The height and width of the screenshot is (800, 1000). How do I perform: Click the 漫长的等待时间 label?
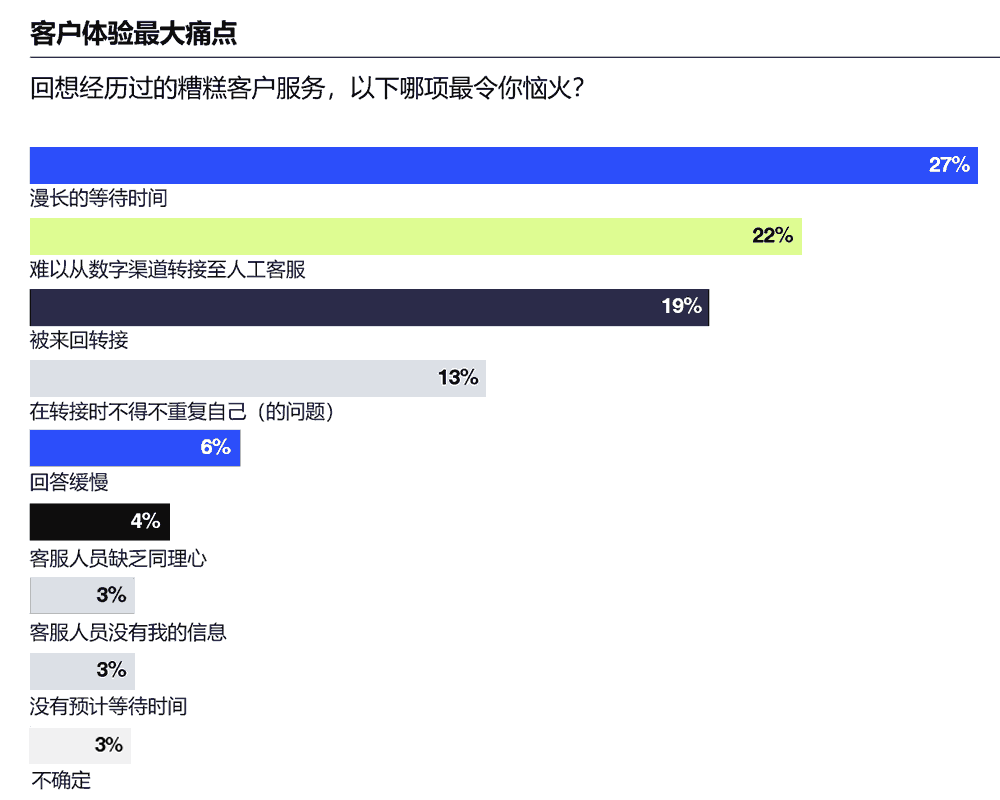point(98,198)
